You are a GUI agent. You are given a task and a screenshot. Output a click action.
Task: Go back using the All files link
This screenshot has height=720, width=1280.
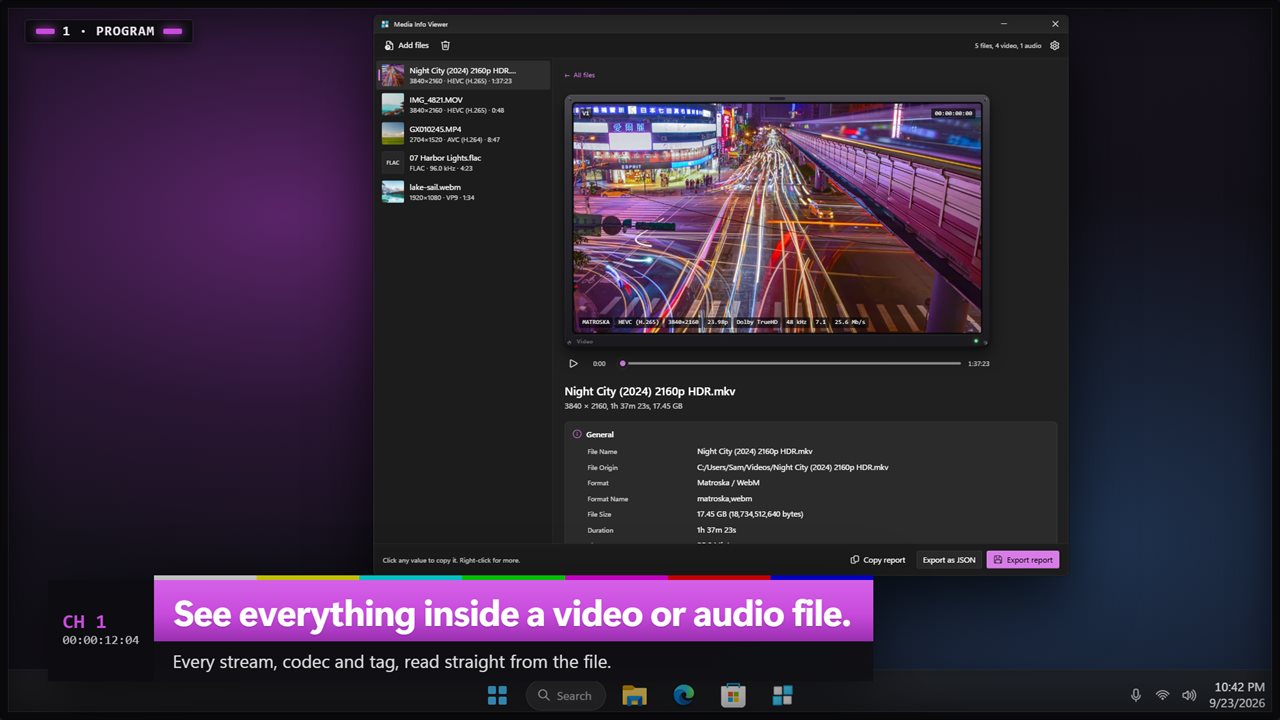(x=580, y=75)
